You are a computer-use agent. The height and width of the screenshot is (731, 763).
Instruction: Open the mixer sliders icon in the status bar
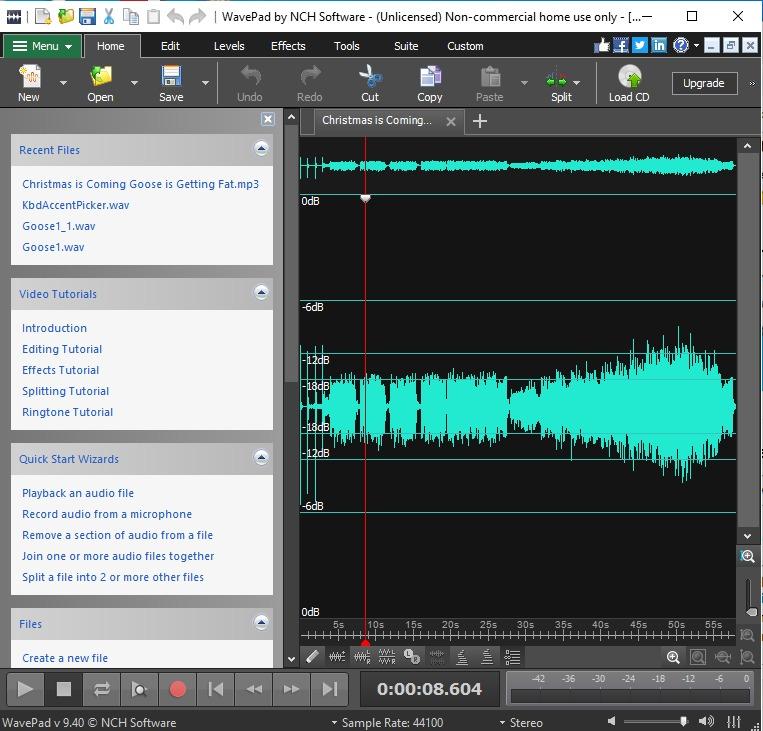pos(733,722)
